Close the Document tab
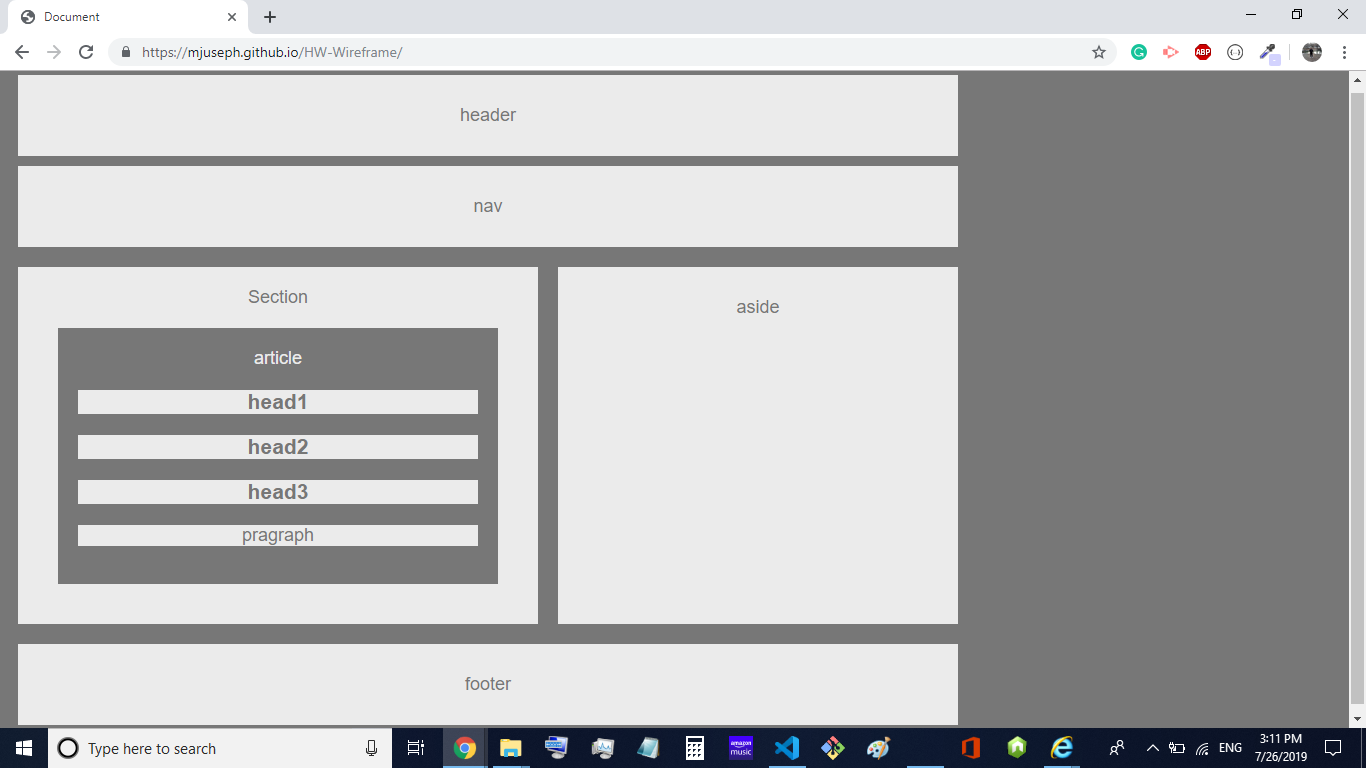This screenshot has width=1366, height=768. [232, 17]
